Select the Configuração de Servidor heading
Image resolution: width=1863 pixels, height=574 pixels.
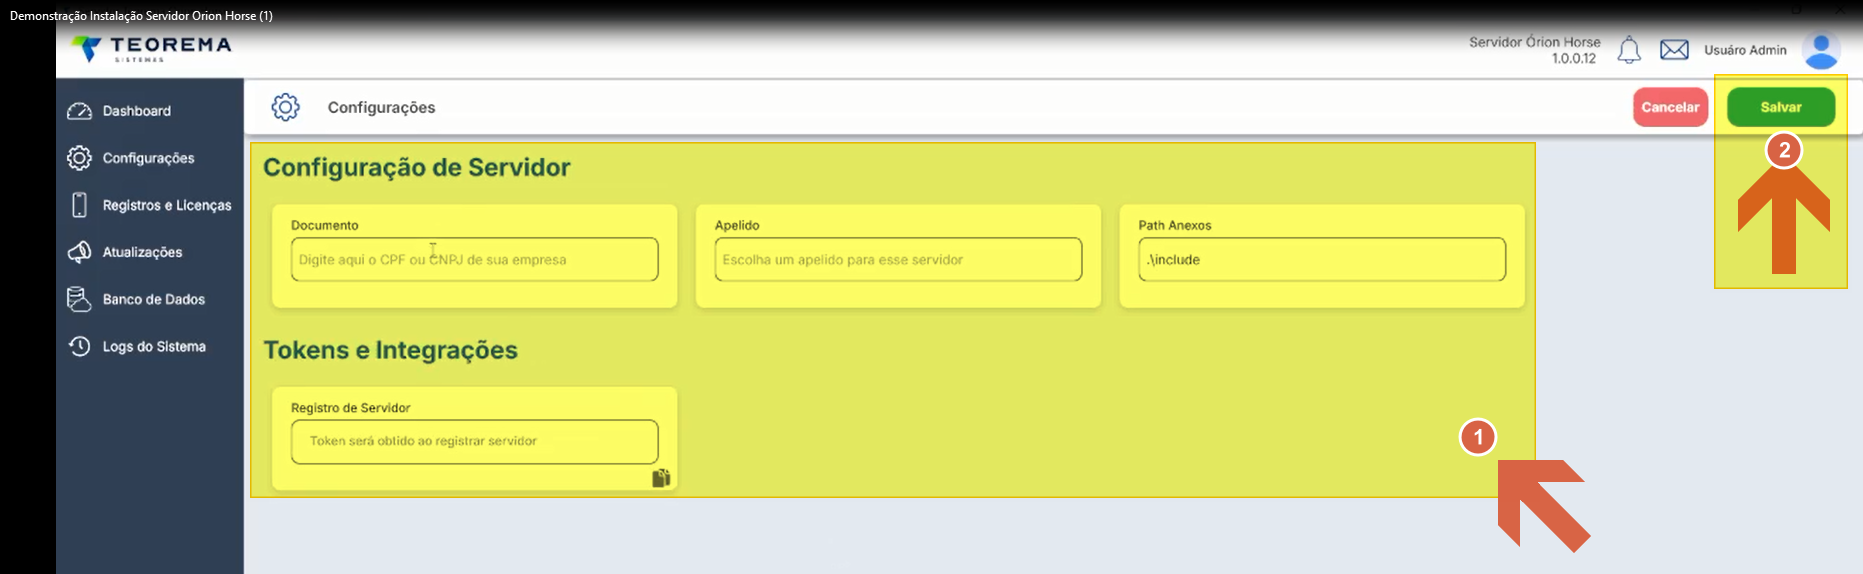coord(417,167)
